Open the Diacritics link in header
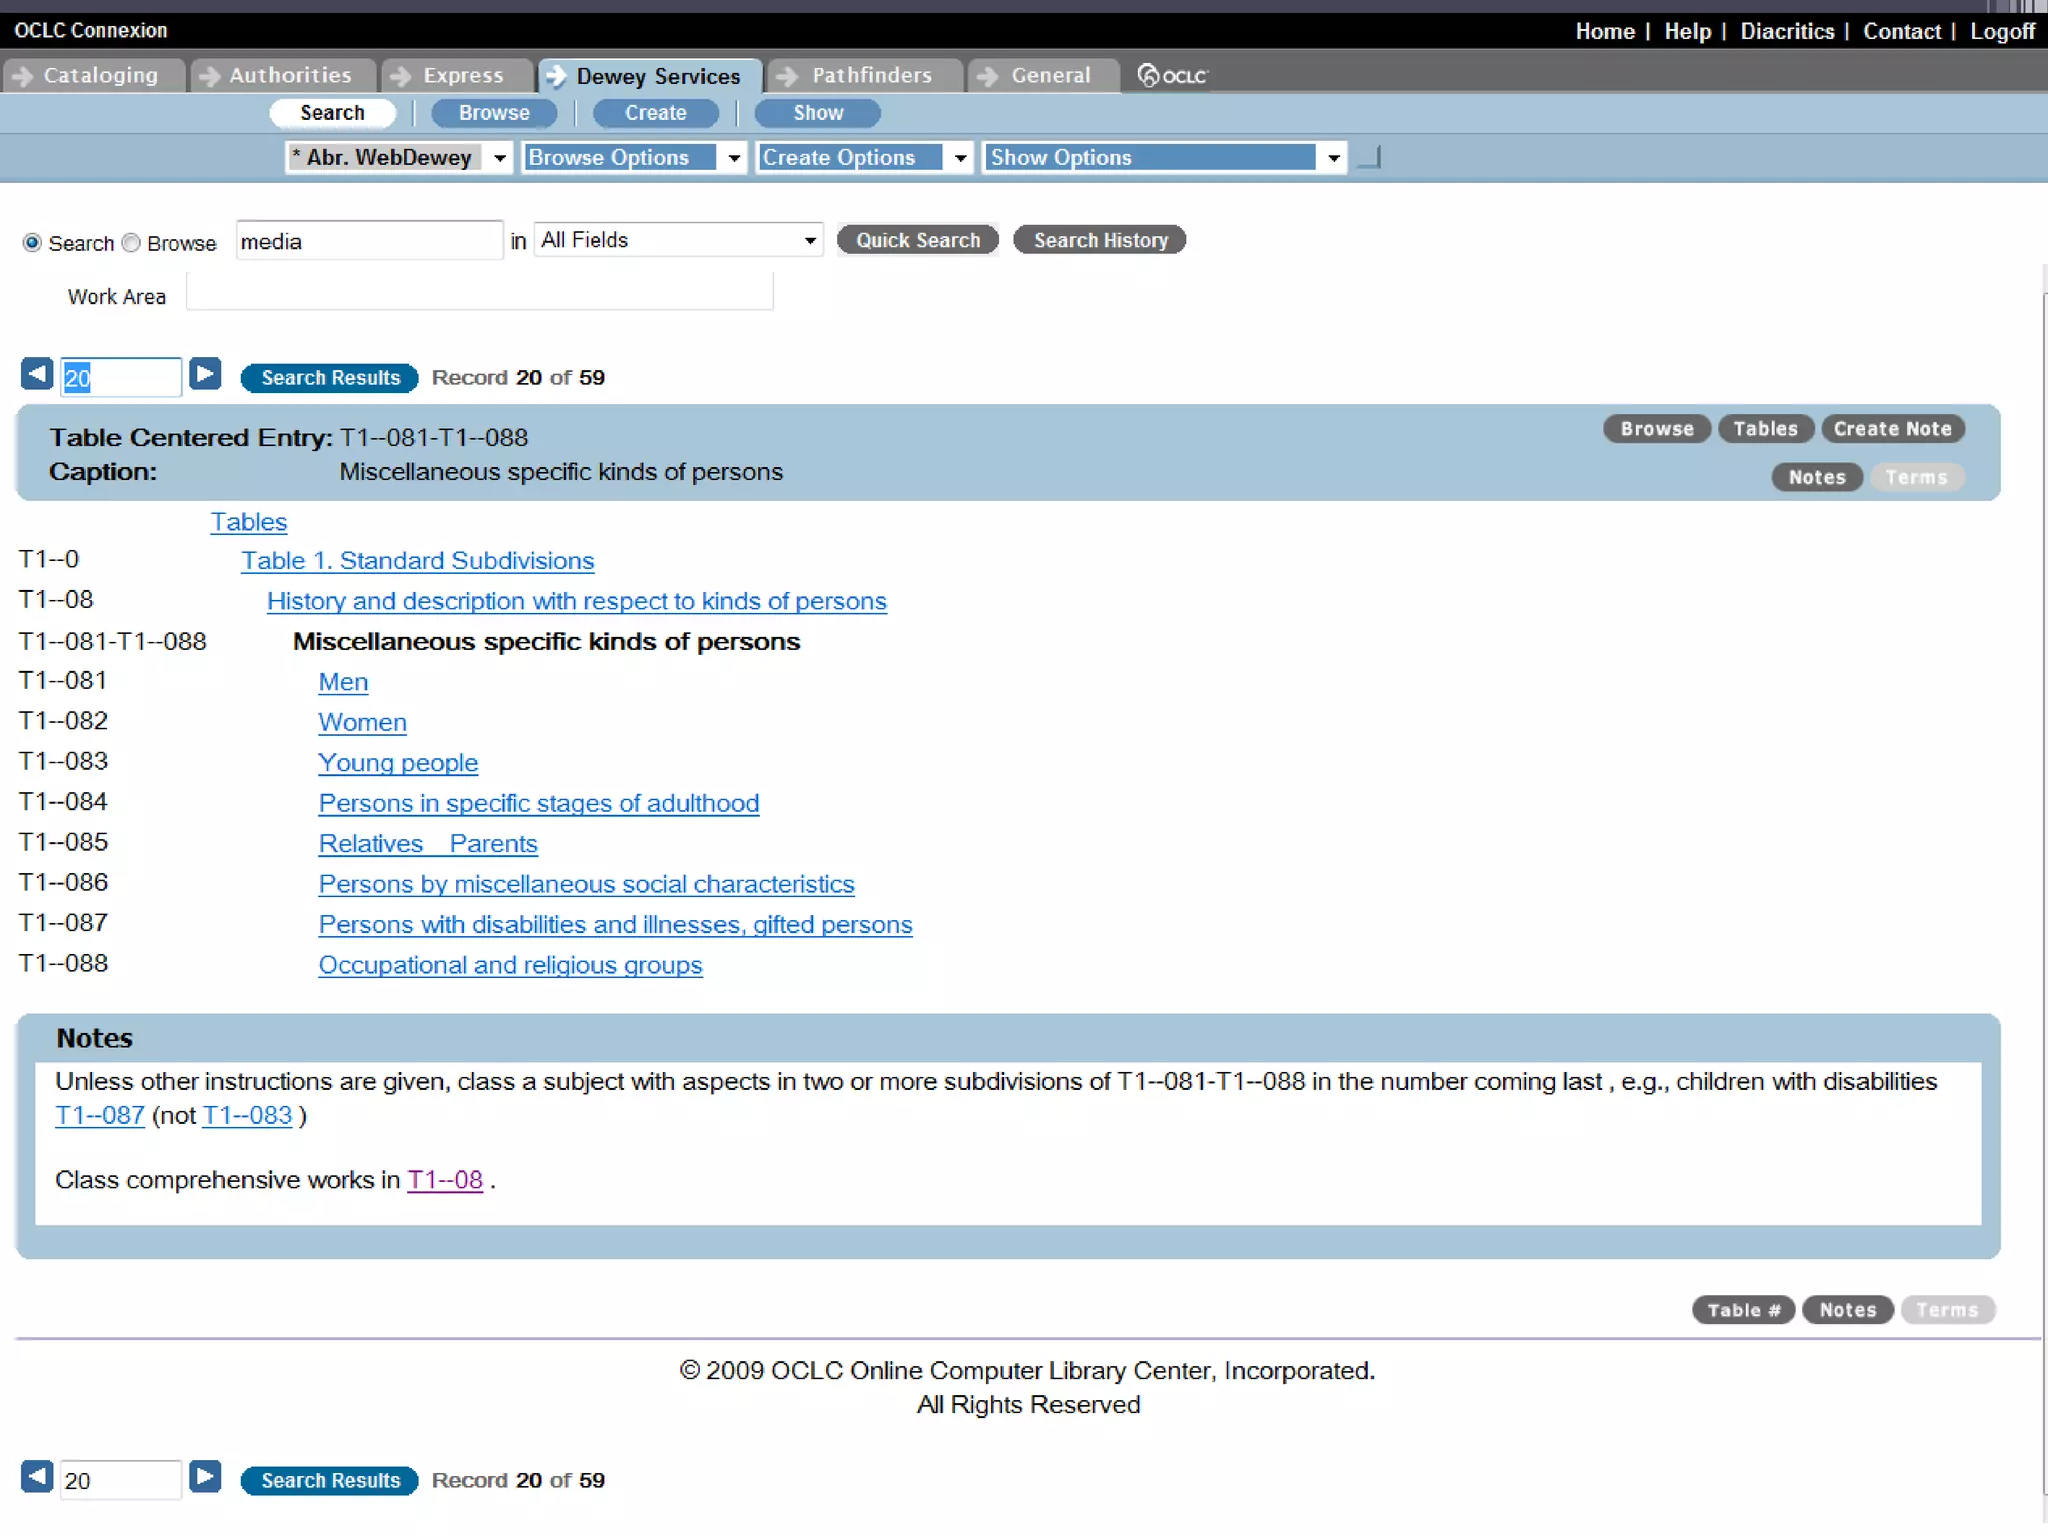 click(x=1786, y=31)
